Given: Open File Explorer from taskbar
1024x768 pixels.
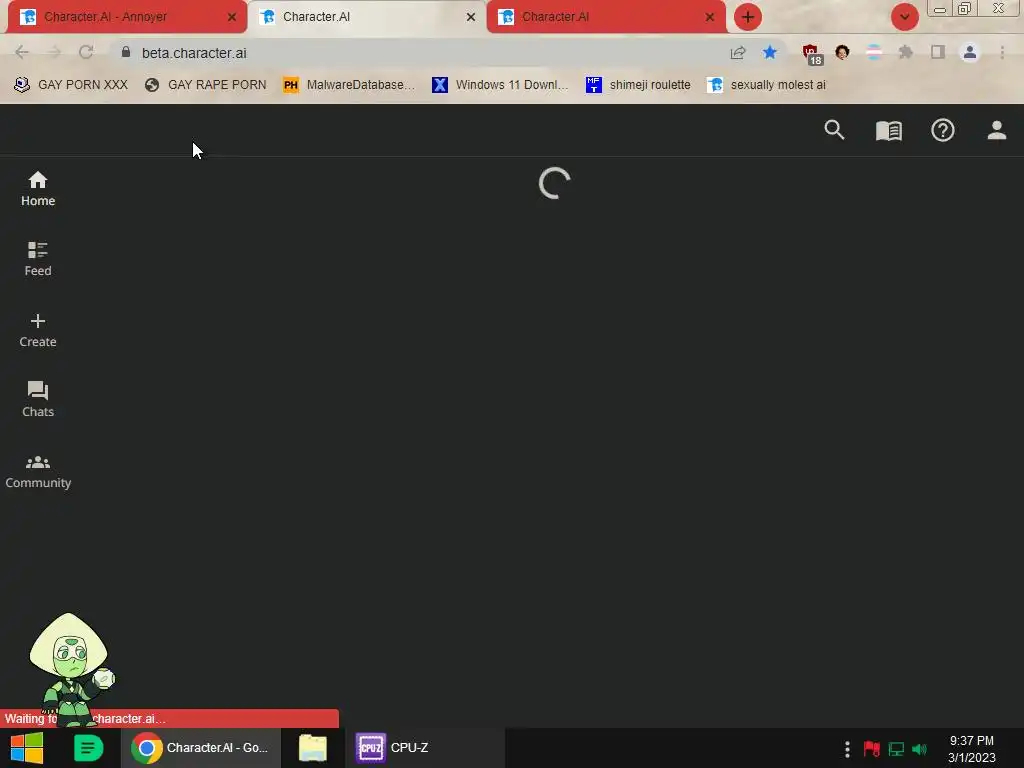Looking at the screenshot, I should pyautogui.click(x=313, y=748).
